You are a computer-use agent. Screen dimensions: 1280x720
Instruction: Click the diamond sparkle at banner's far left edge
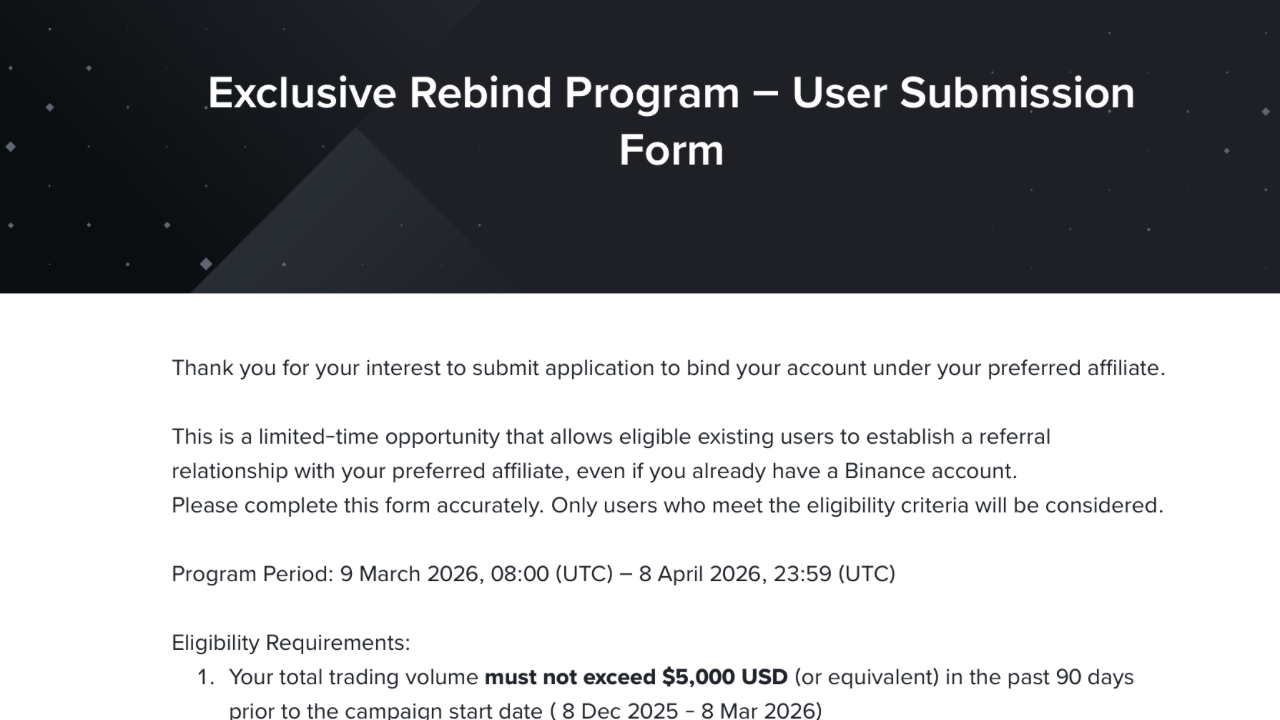click(x=10, y=147)
